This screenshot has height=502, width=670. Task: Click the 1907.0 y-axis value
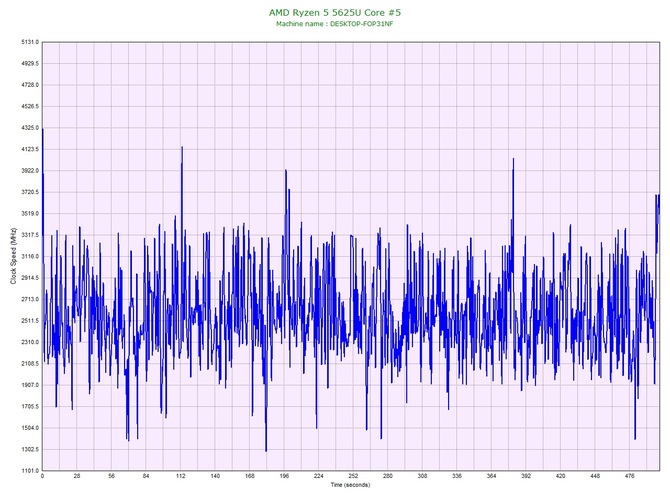tap(30, 385)
